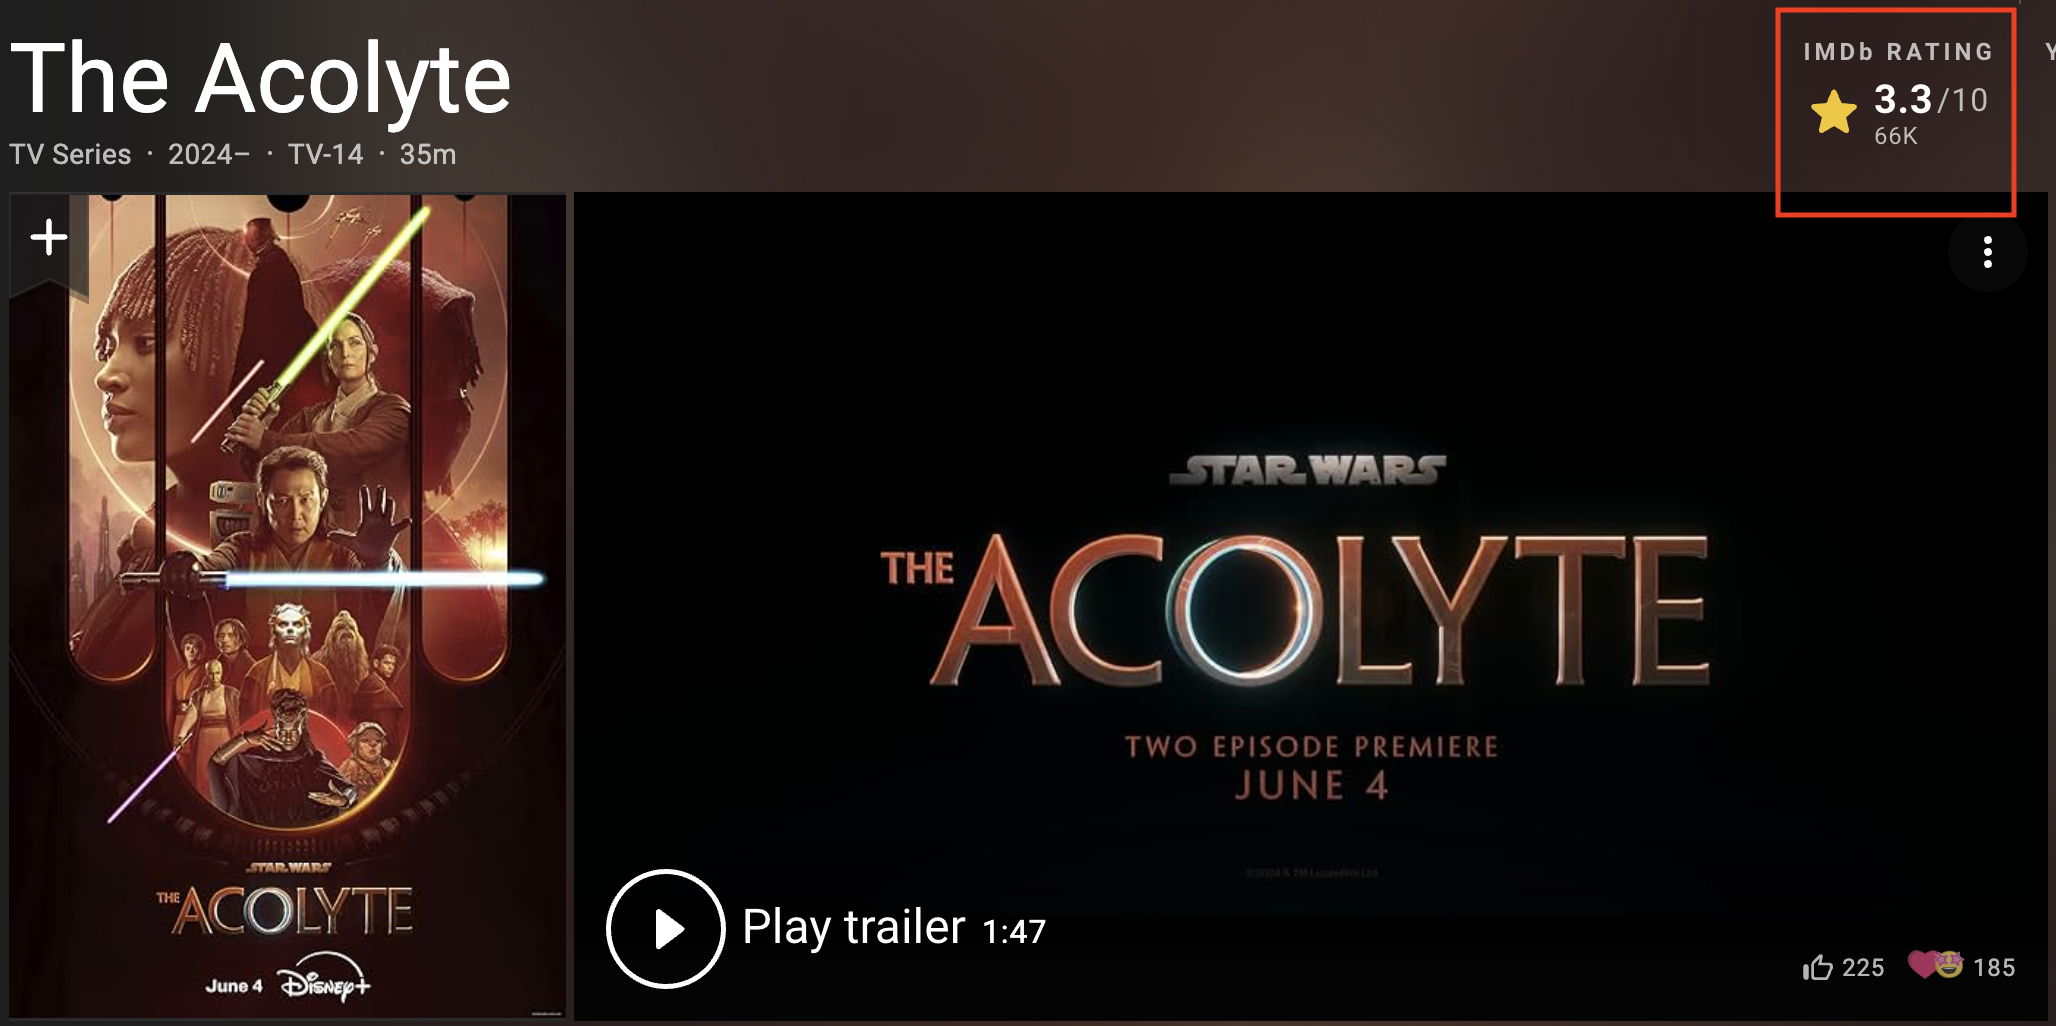Like the trailer with the thumbs-up icon
Screen dimensions: 2056x1026
(x=1817, y=967)
